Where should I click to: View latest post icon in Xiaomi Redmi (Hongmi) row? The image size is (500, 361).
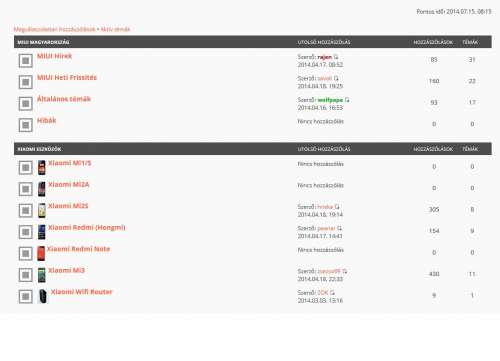pos(339,228)
